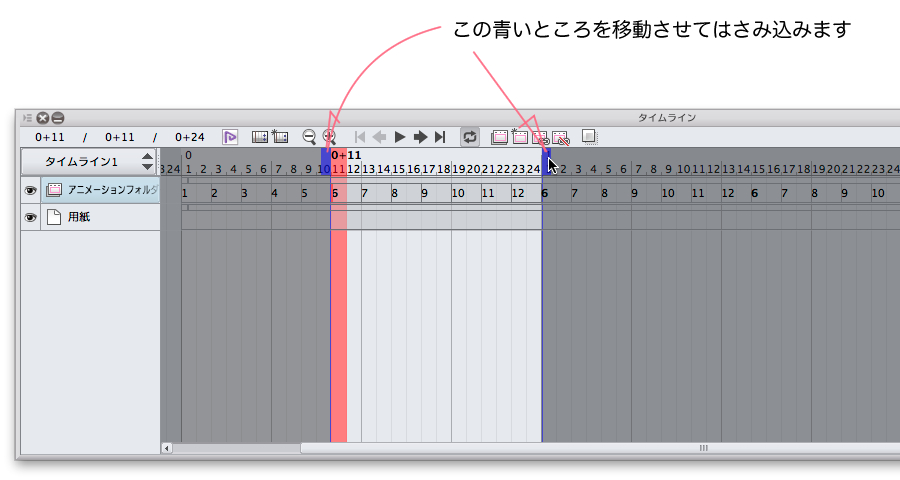Hide the 用紙 layer with its eye
The image size is (900, 480).
[x=30, y=217]
